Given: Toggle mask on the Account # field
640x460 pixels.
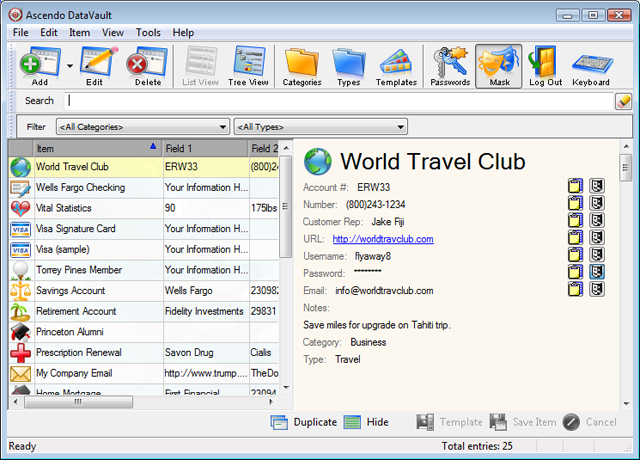Looking at the screenshot, I should [597, 186].
